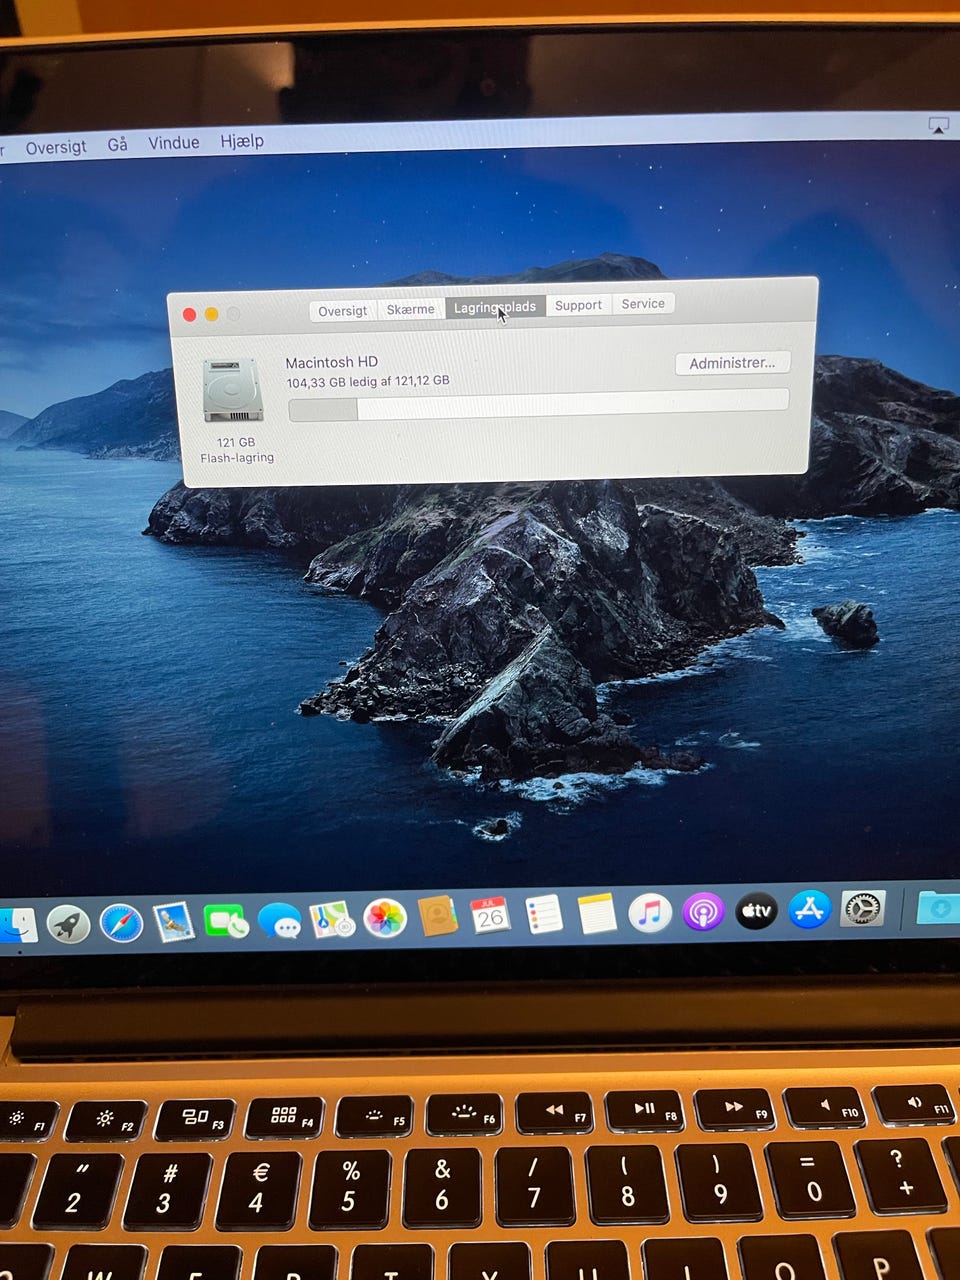This screenshot has height=1280, width=960.
Task: Launch Music app from Dock
Action: (x=650, y=912)
